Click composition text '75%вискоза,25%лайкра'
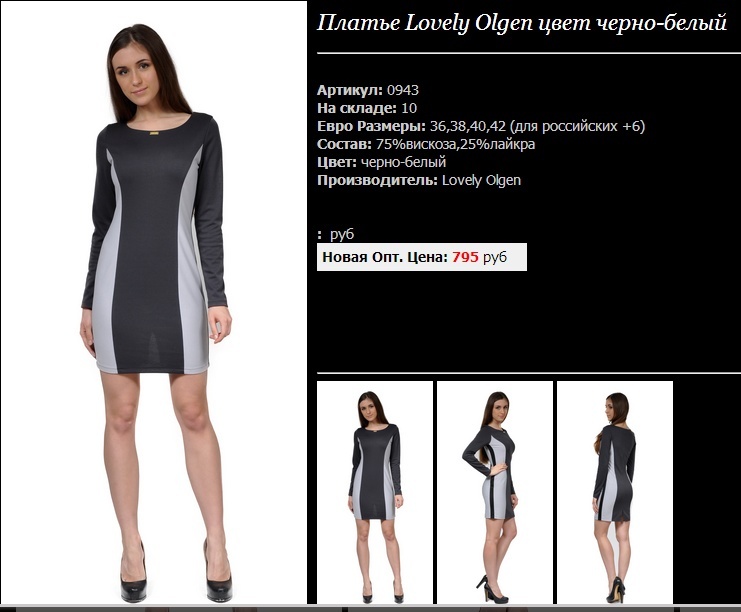 (455, 144)
